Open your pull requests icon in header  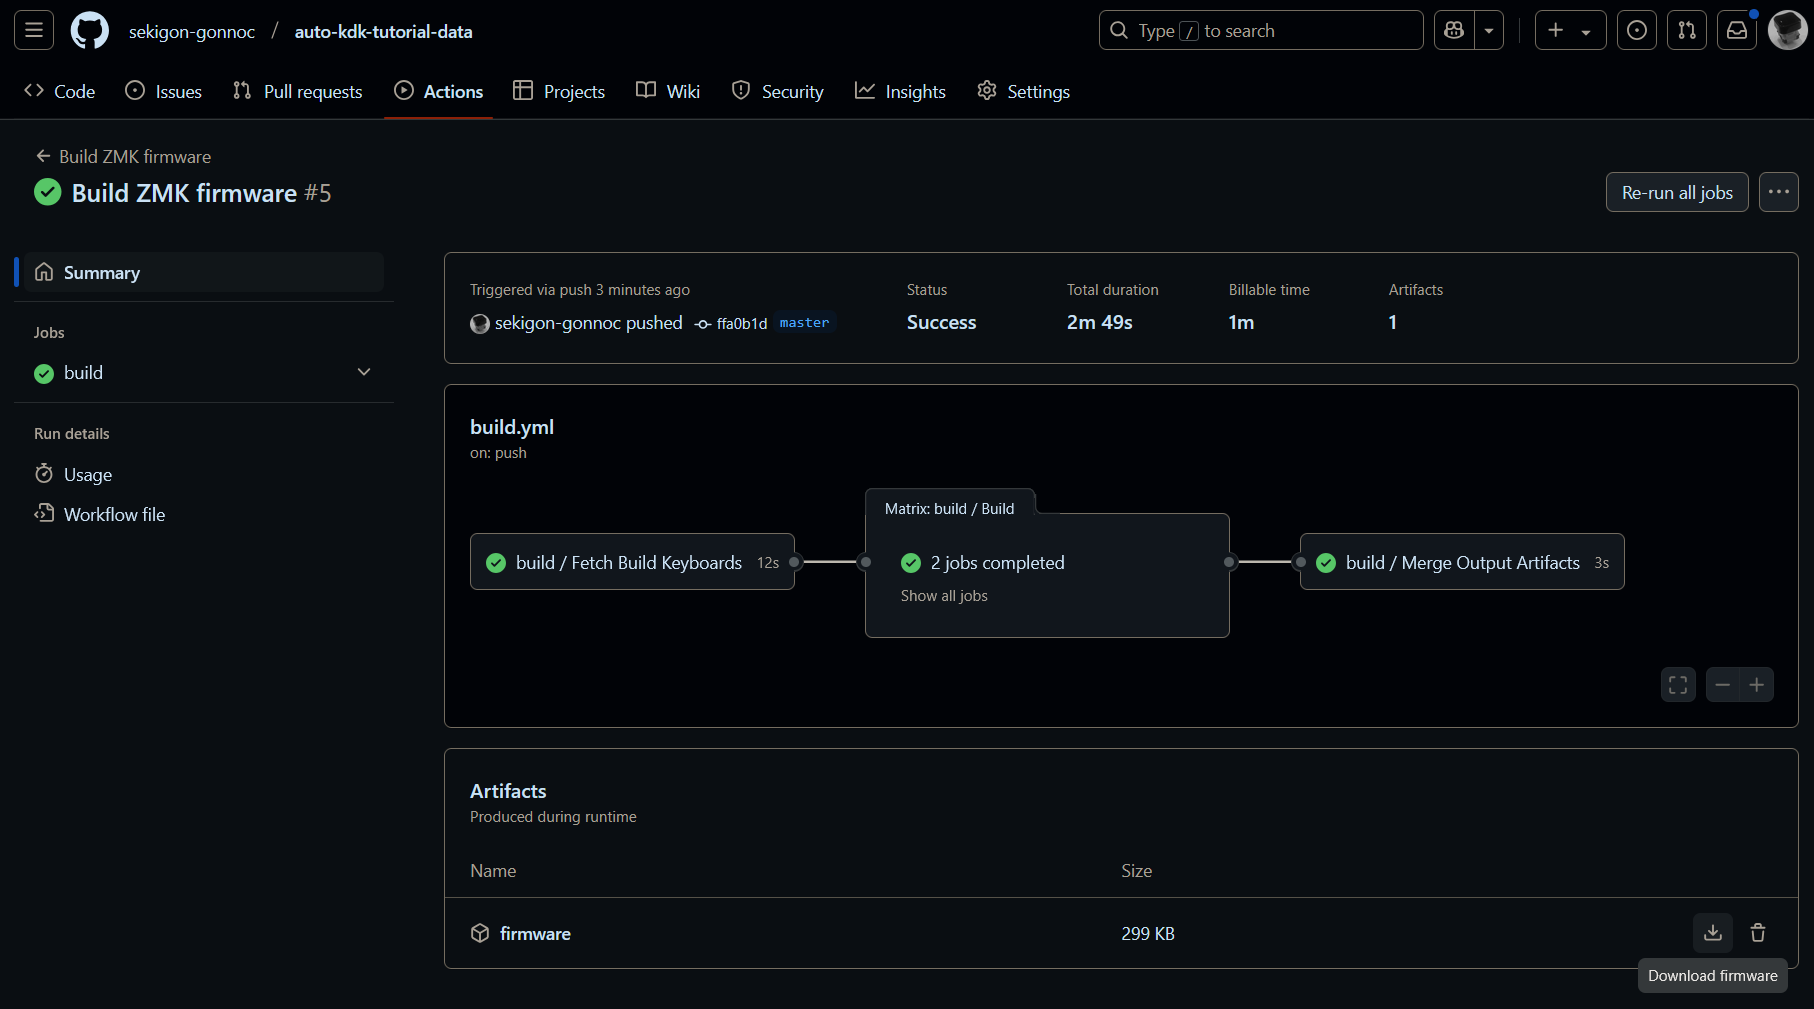tap(1687, 31)
